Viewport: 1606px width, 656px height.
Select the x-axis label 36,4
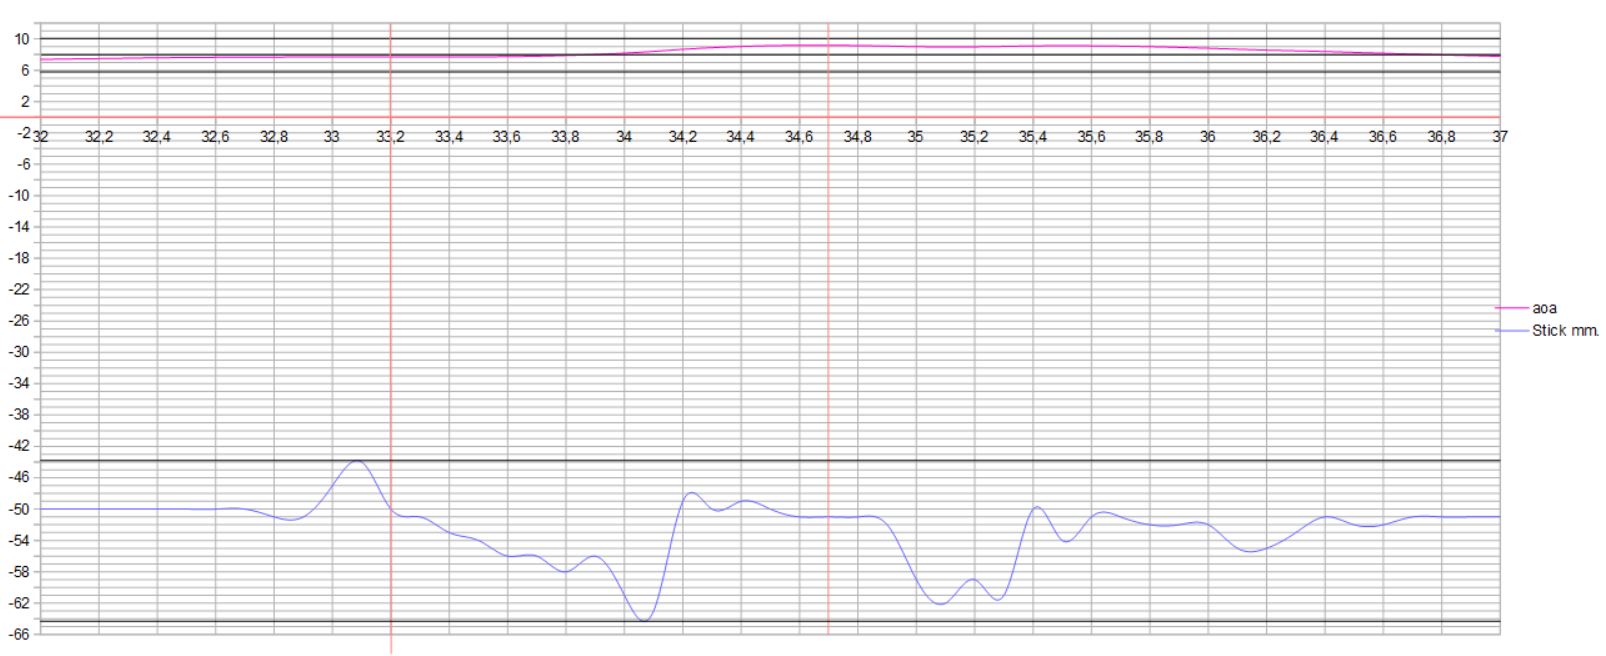pyautogui.click(x=1325, y=137)
